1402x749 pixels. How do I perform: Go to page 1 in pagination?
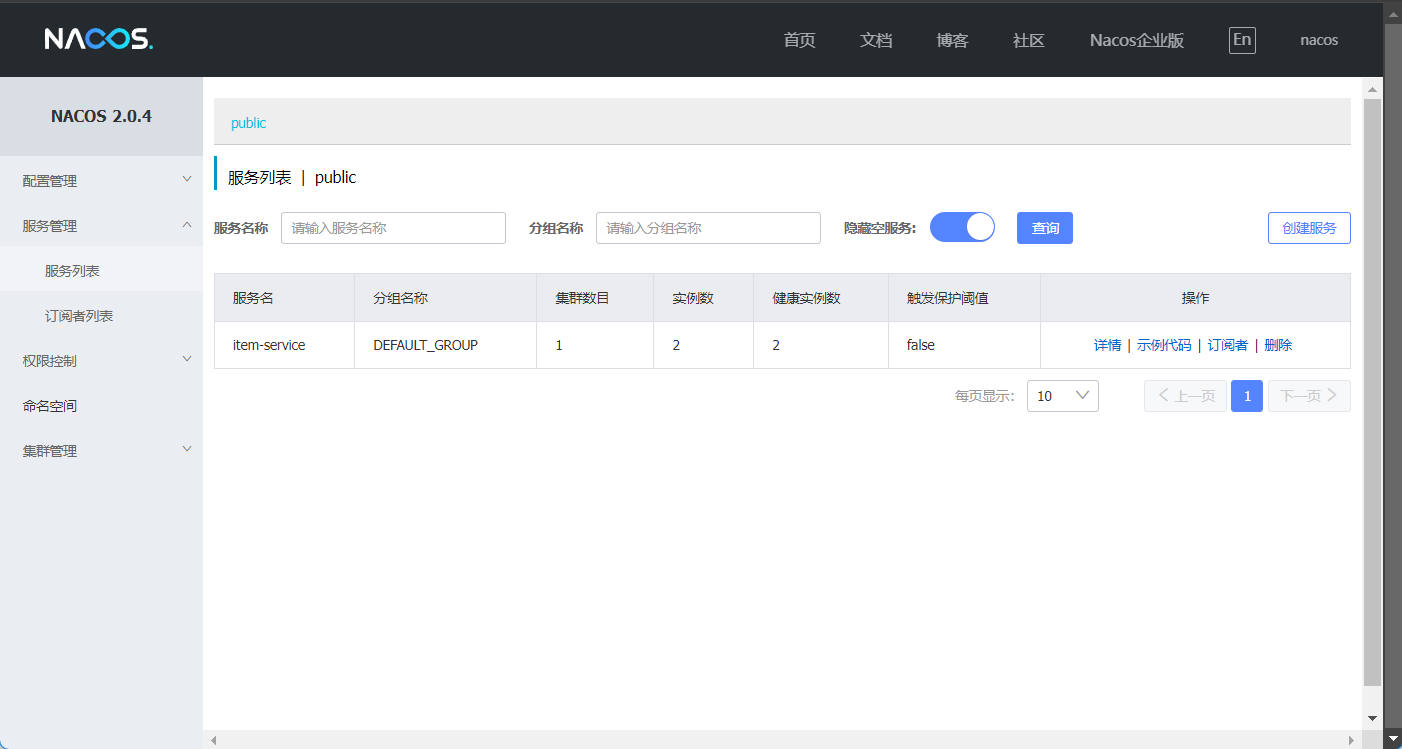tap(1247, 396)
